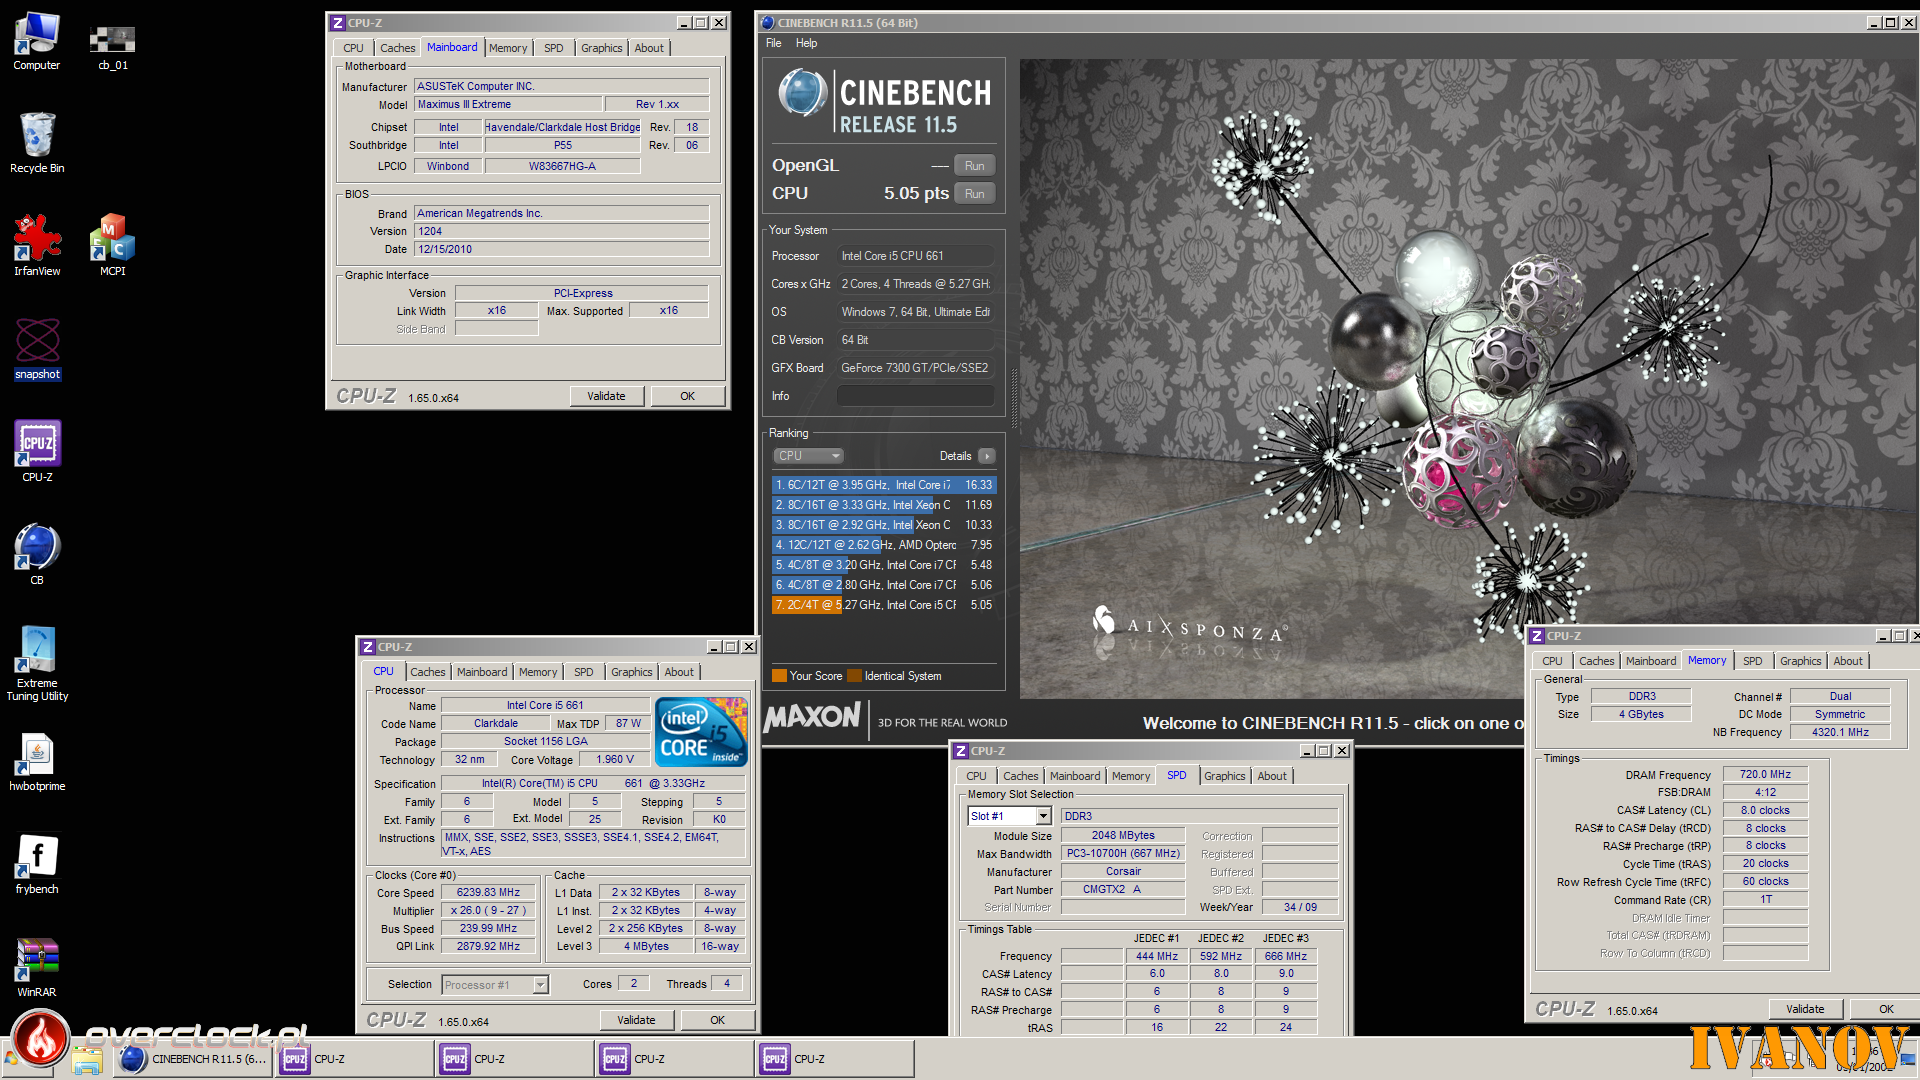Launch the MCPI desktop shortcut
Viewport: 1920px width, 1080px height.
[x=112, y=245]
